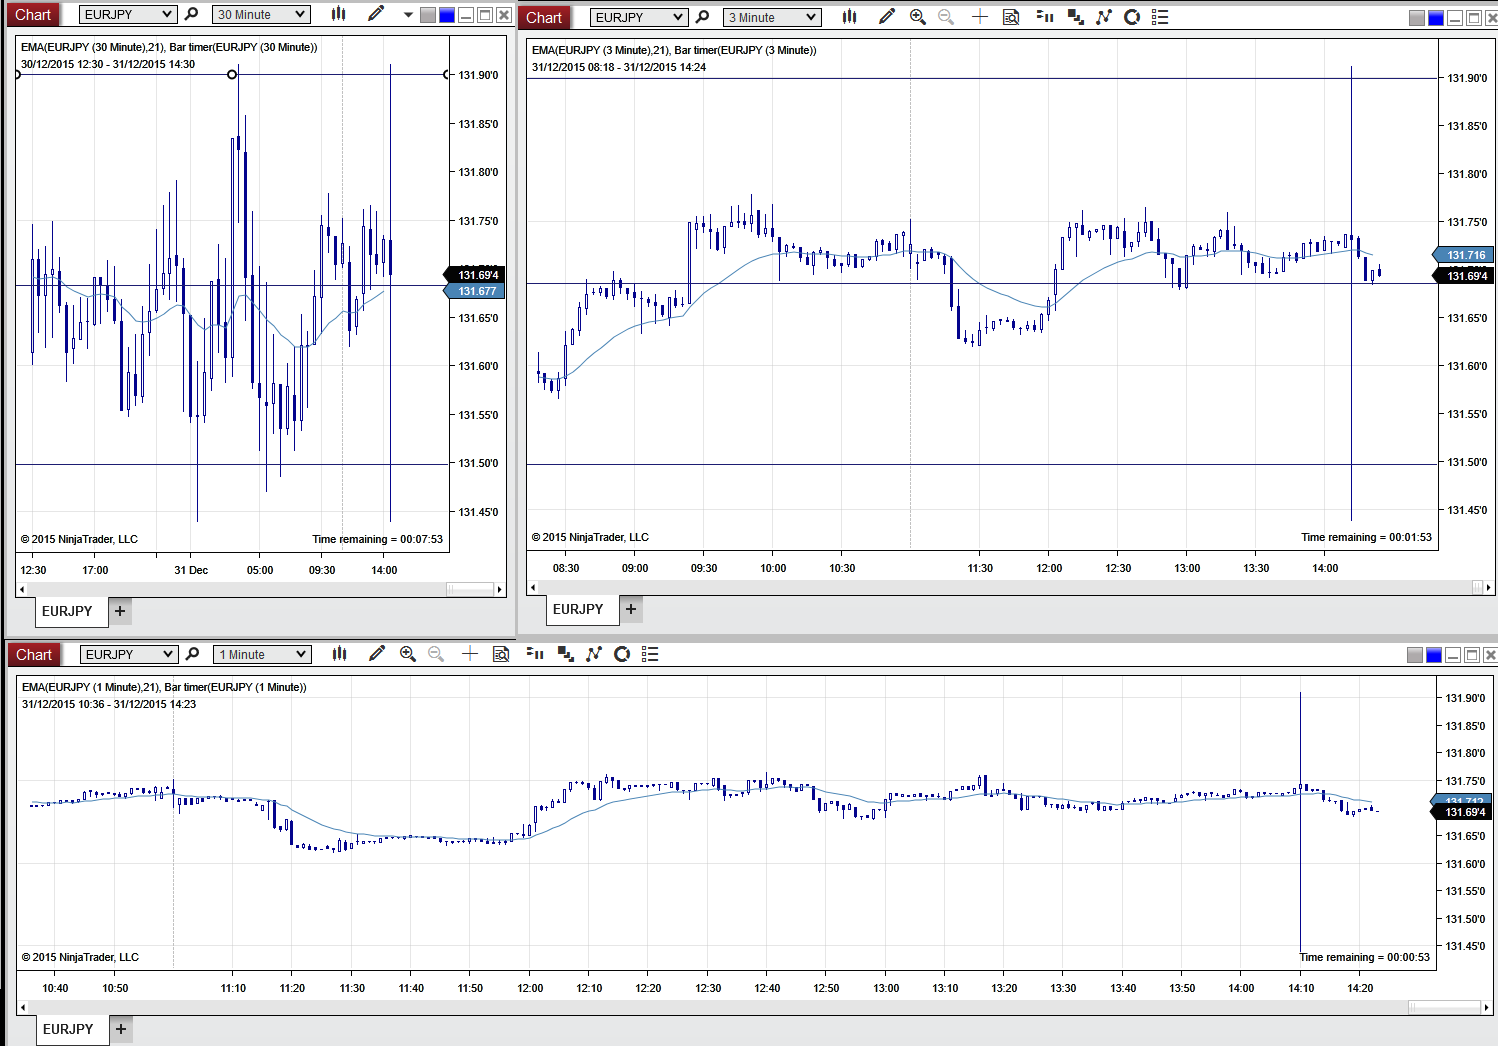The image size is (1498, 1046).
Task: Open the zigzag indicators icon in 1 Minute chart
Action: (594, 654)
